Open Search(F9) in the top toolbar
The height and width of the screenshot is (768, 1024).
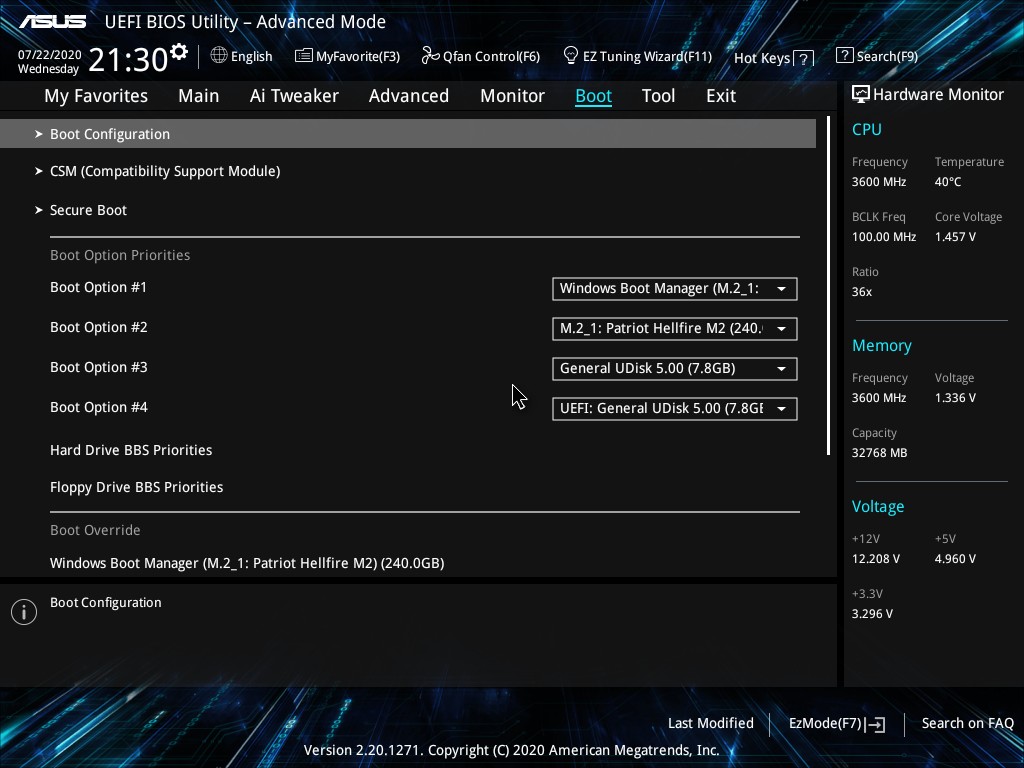point(876,57)
